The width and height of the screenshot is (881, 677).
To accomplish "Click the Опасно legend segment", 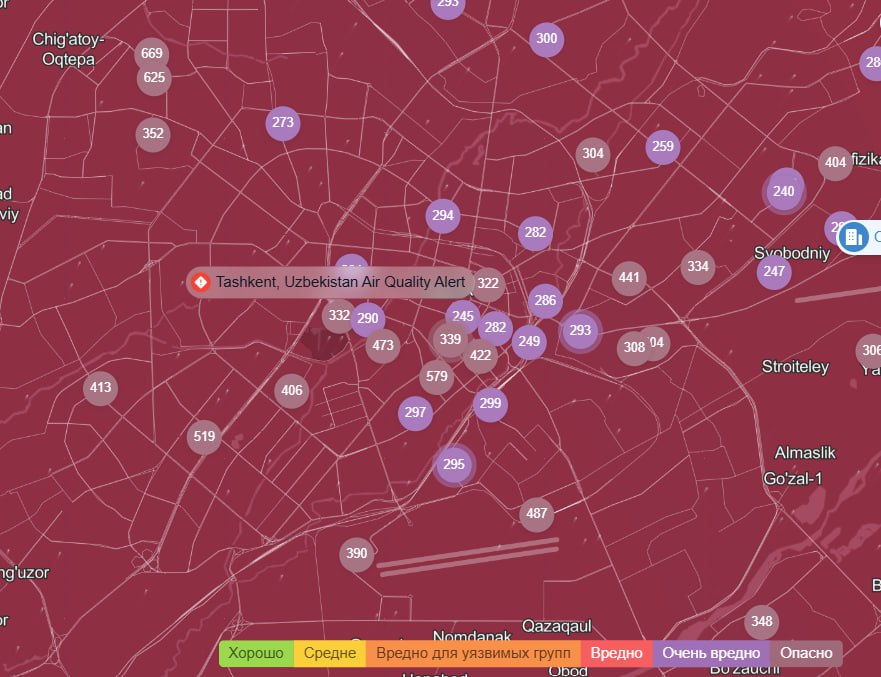I will tap(806, 654).
